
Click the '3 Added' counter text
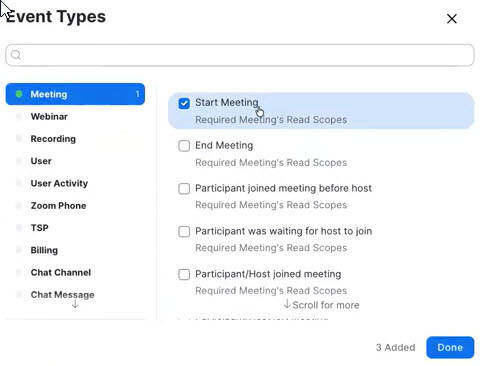396,347
